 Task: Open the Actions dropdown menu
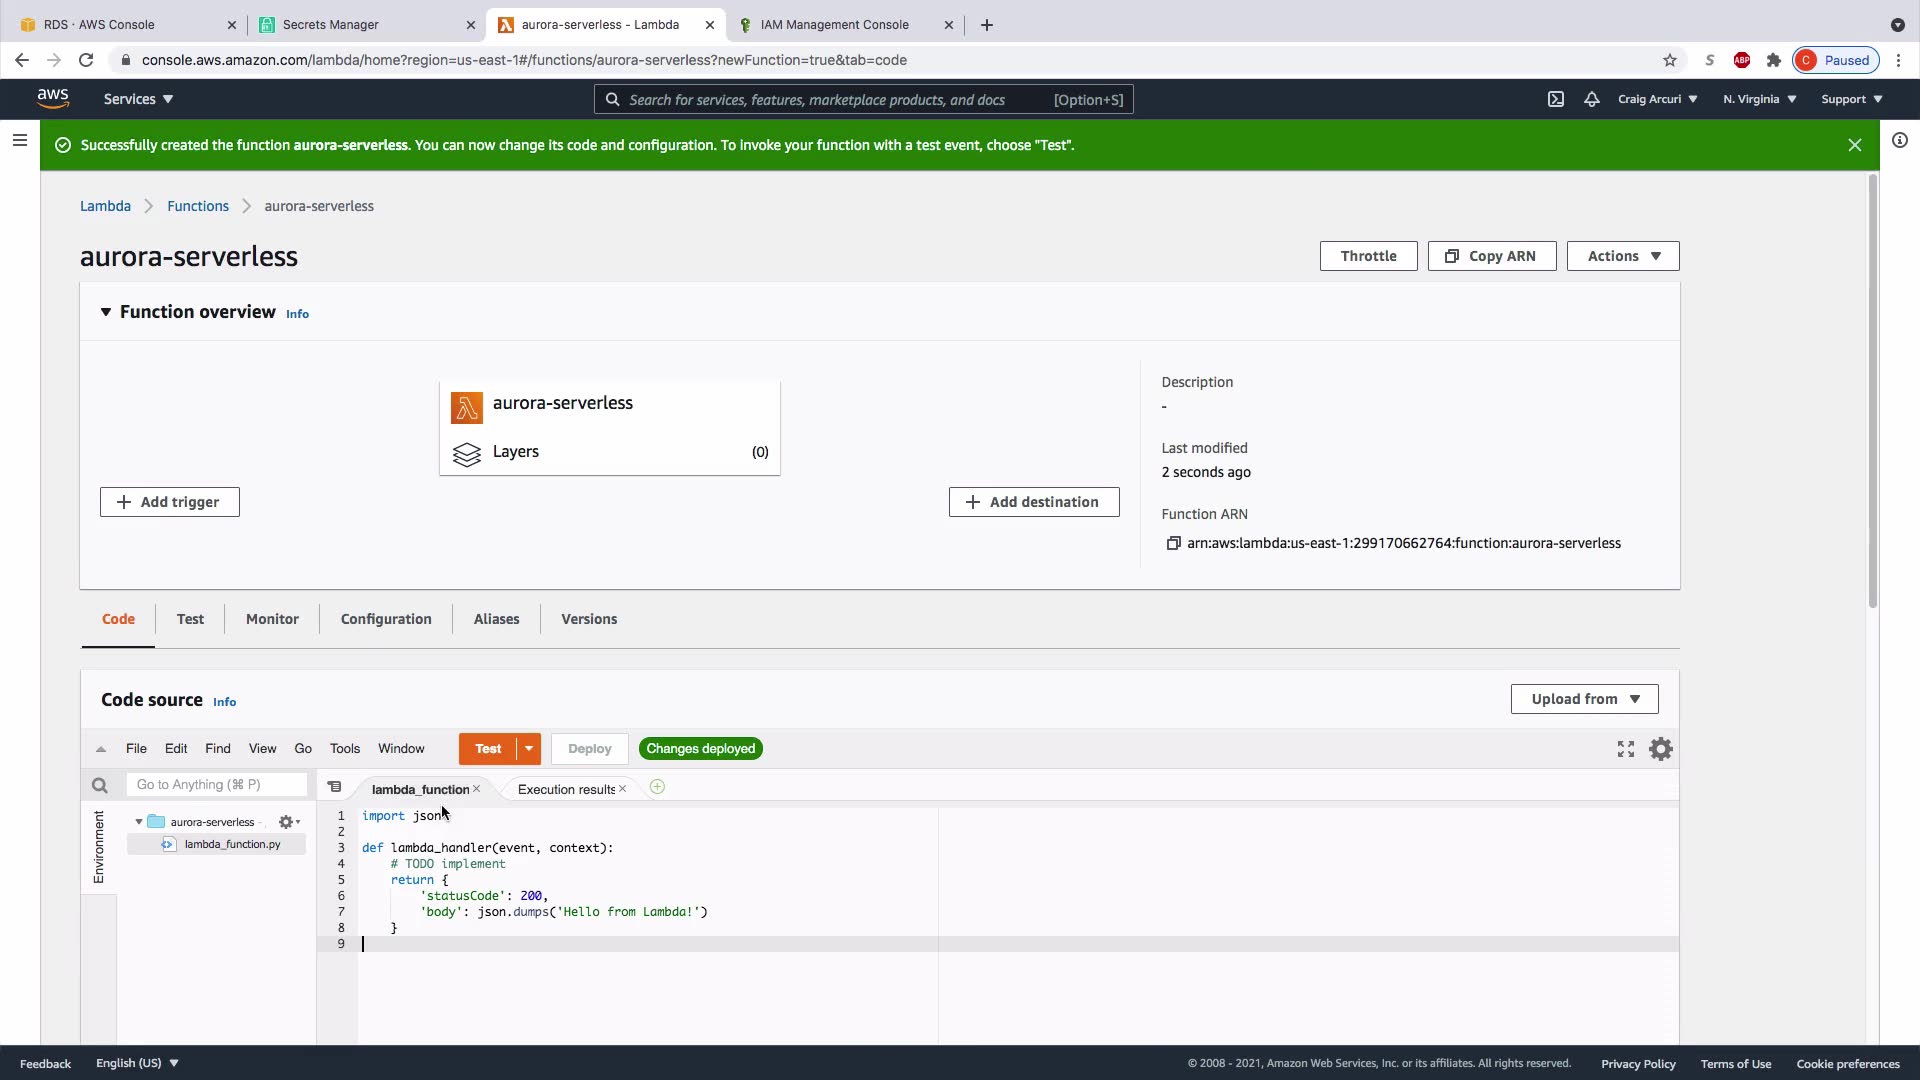coord(1622,256)
